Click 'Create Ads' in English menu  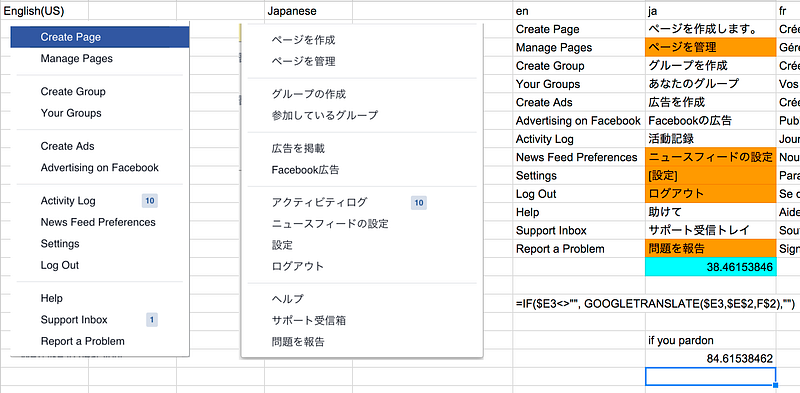click(67, 146)
